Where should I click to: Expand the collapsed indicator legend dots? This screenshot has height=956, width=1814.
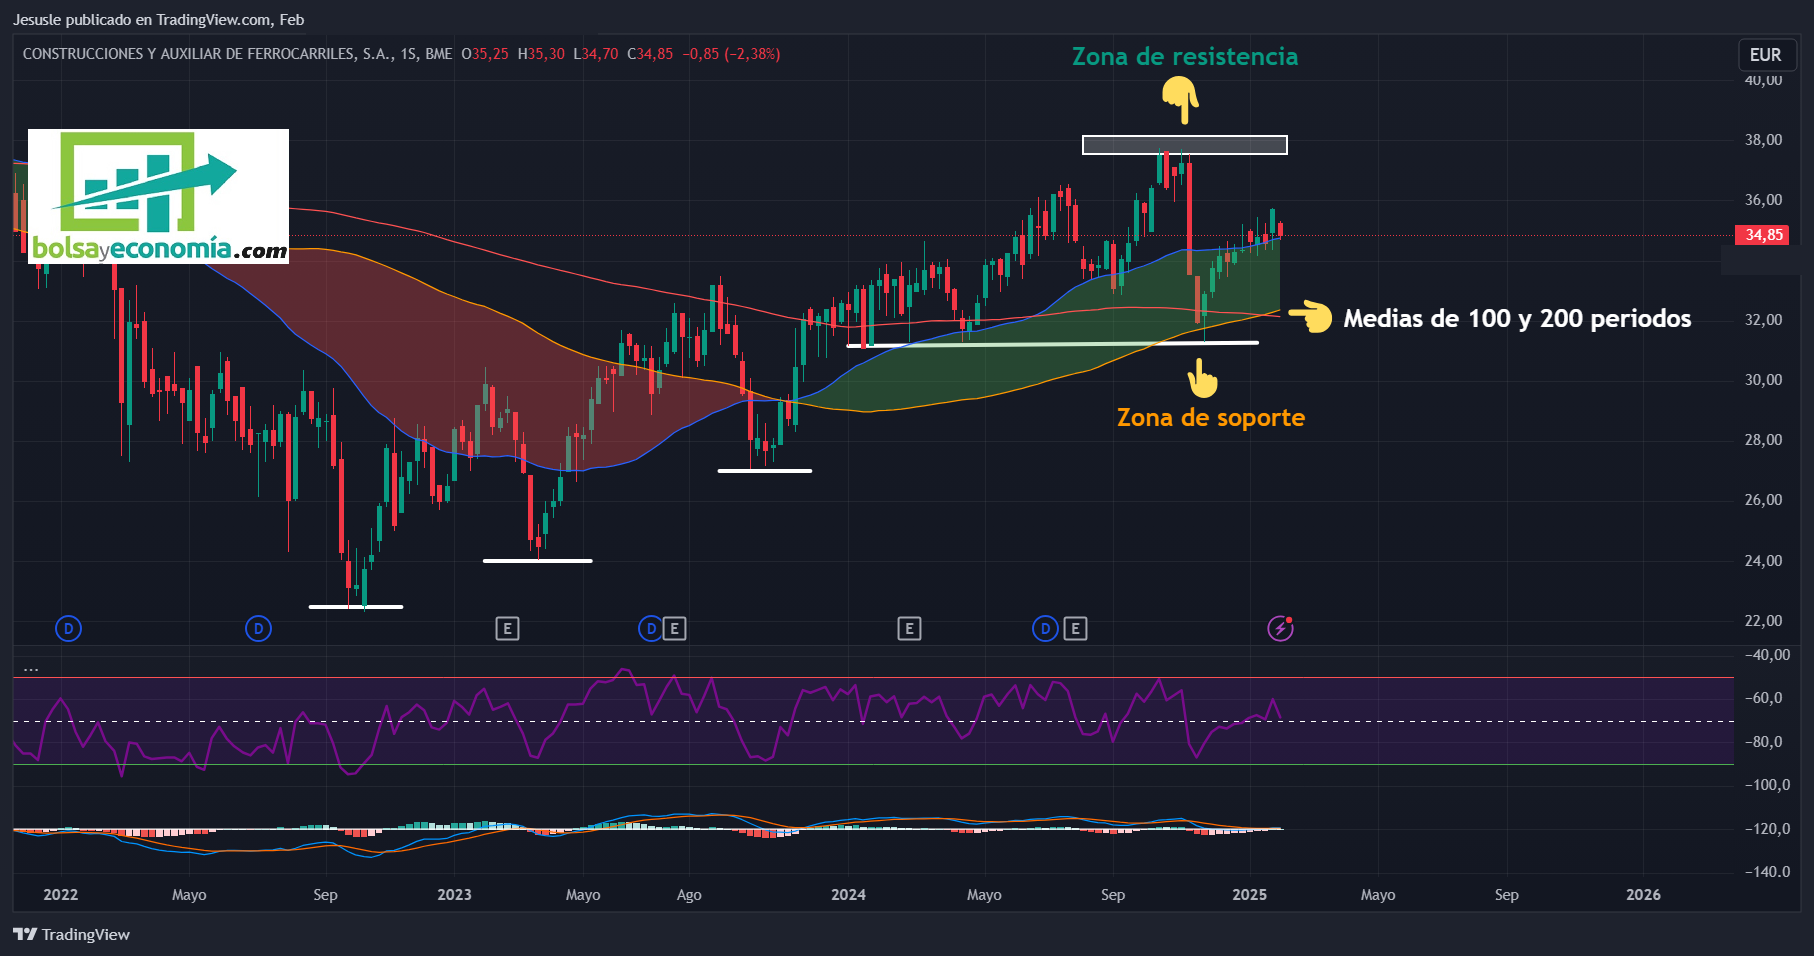click(x=31, y=668)
